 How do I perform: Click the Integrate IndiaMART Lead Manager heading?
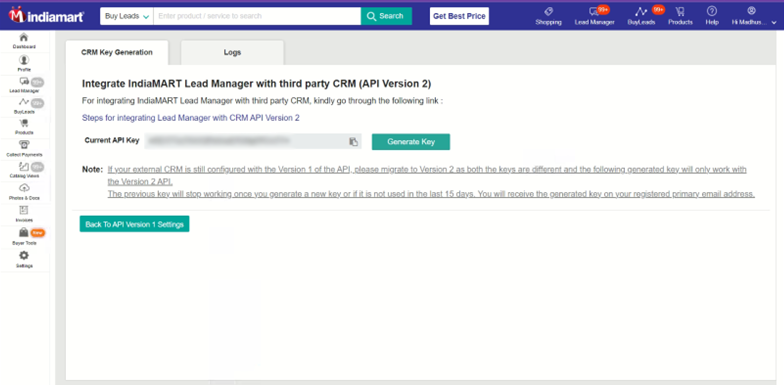[x=256, y=84]
